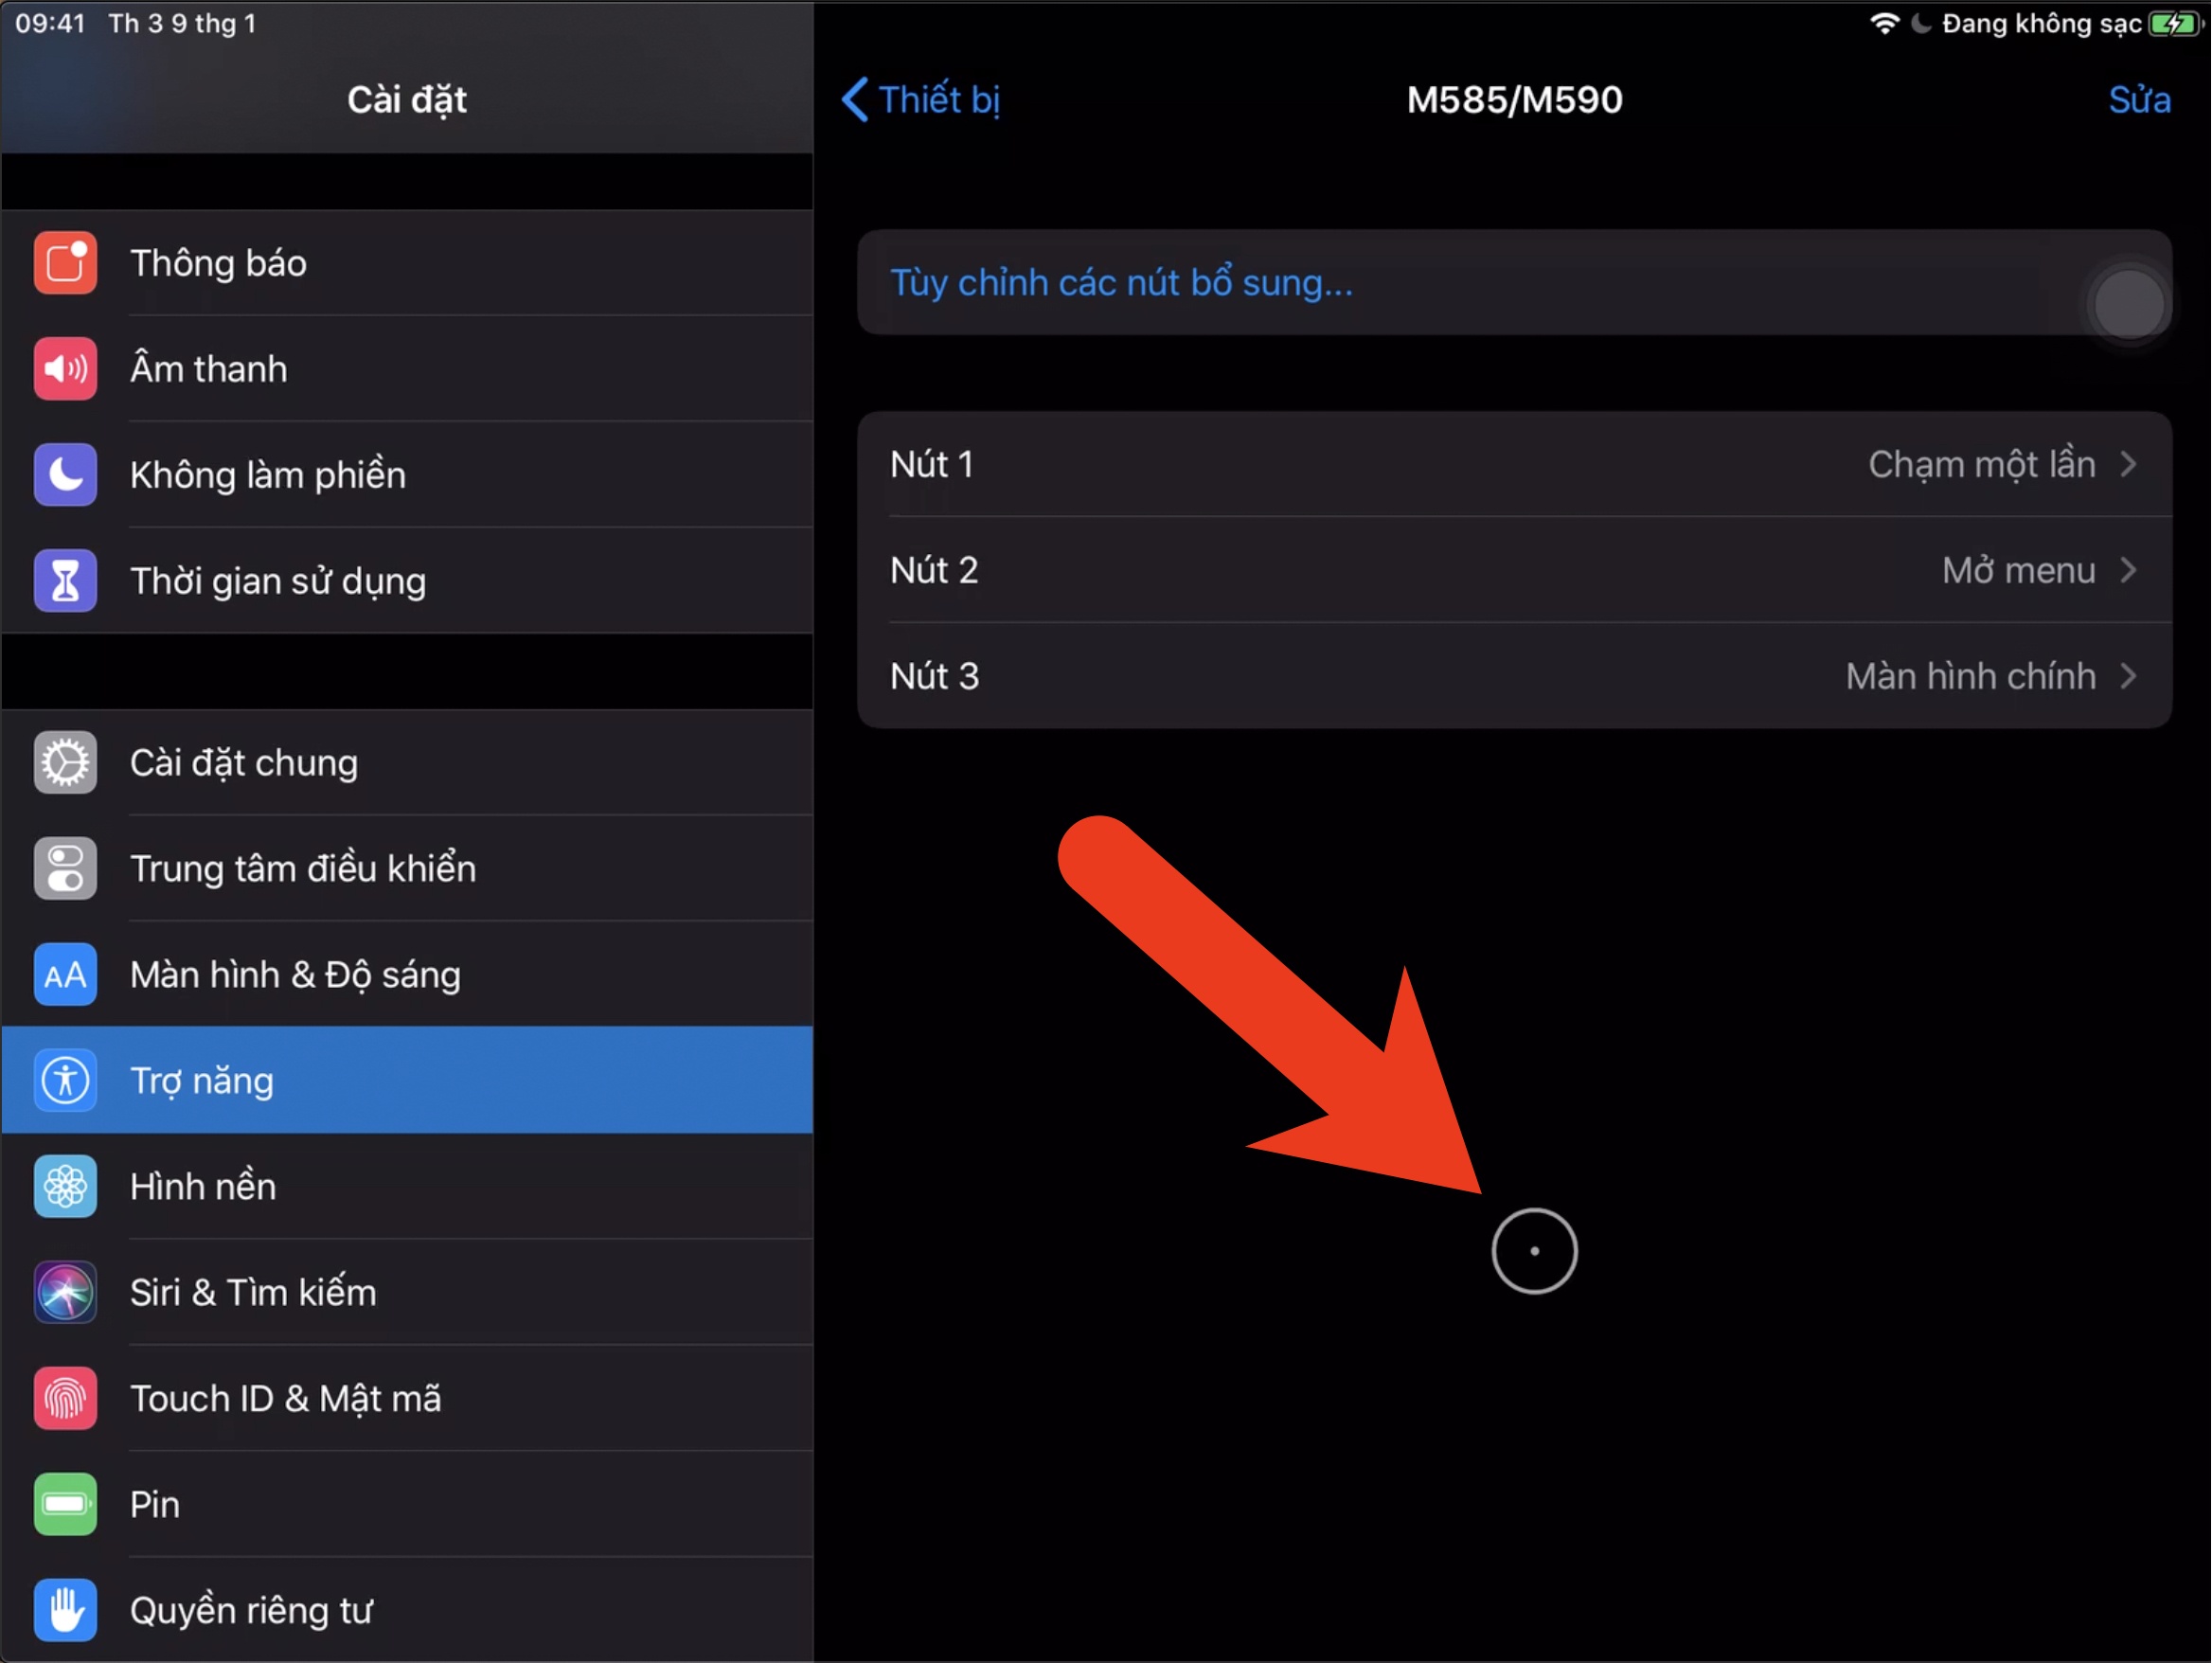Tap the Pin battery icon

coord(65,1505)
